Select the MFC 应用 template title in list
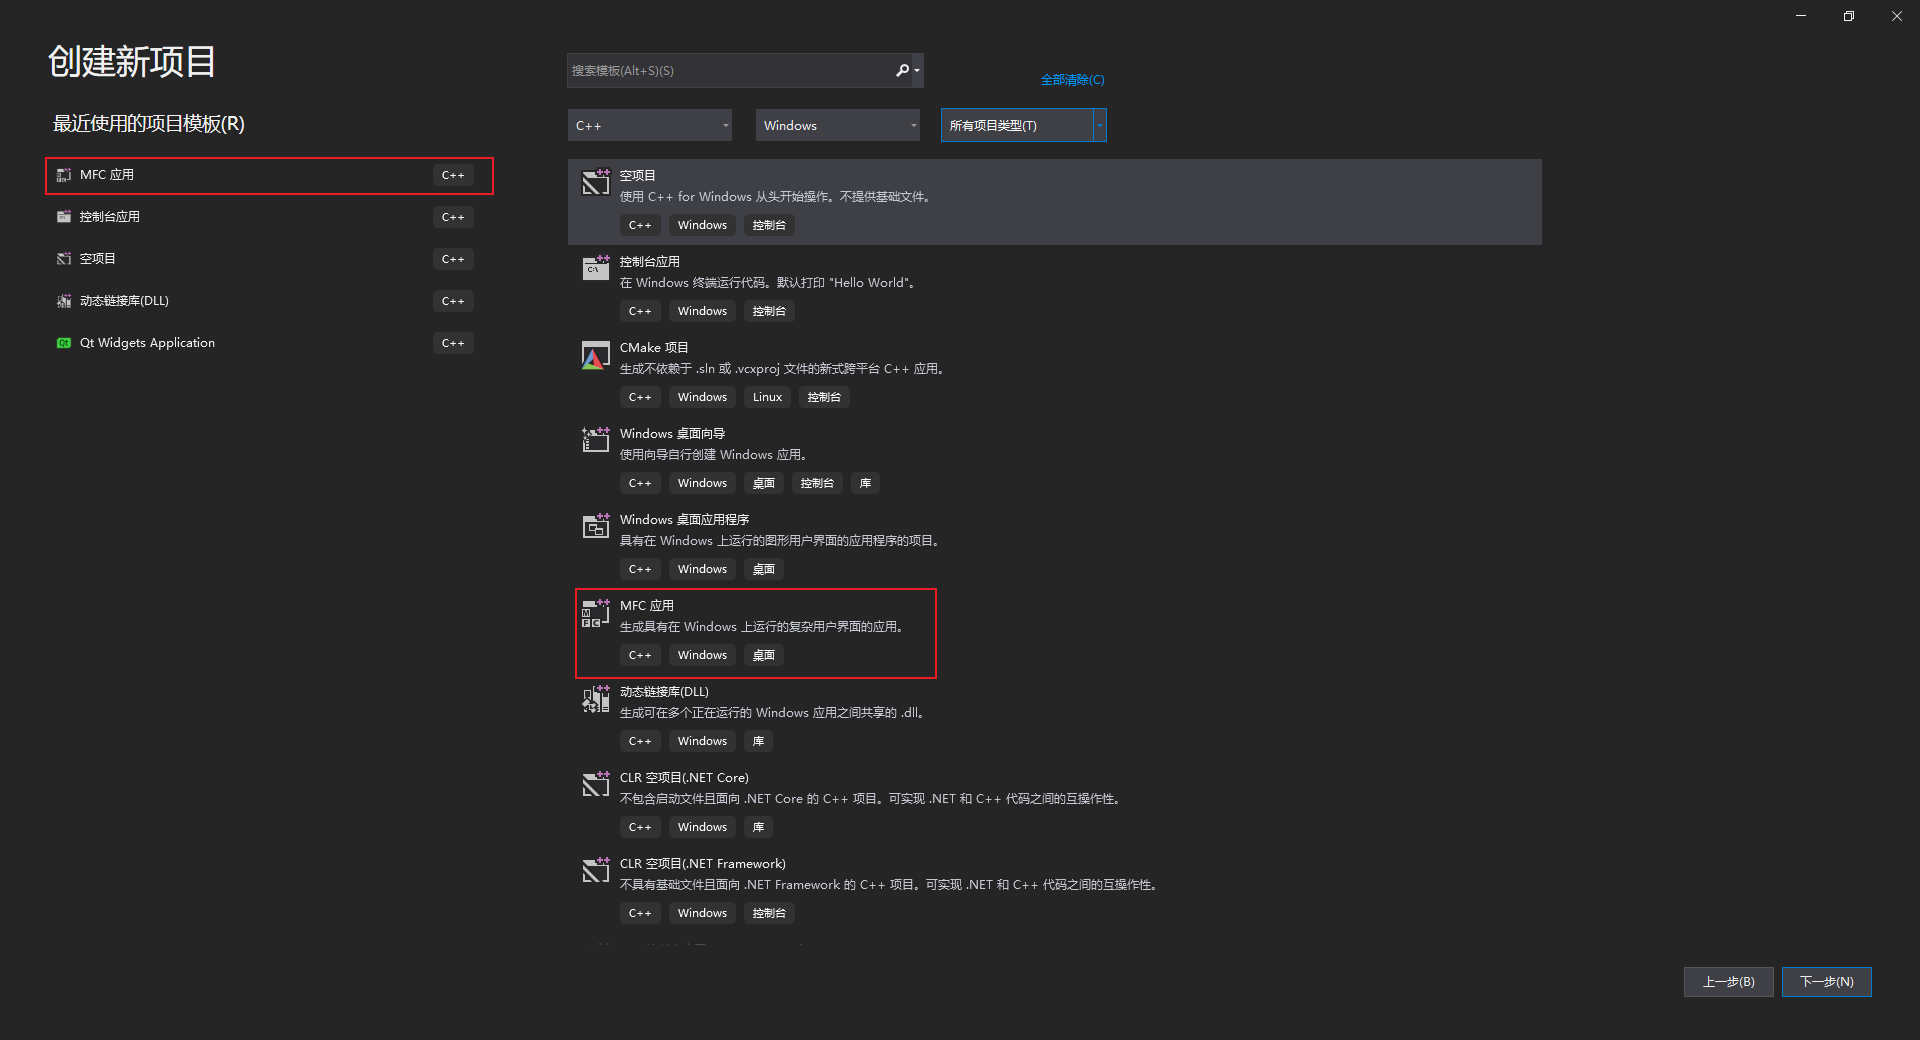This screenshot has width=1920, height=1040. click(646, 605)
